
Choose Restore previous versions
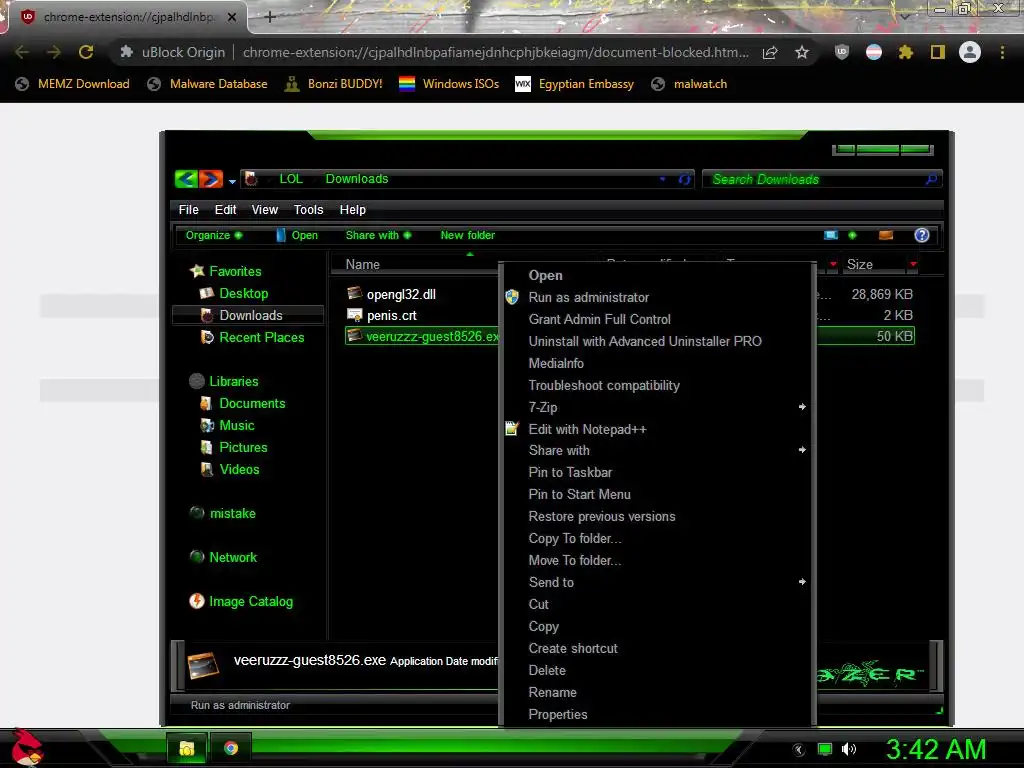[601, 517]
